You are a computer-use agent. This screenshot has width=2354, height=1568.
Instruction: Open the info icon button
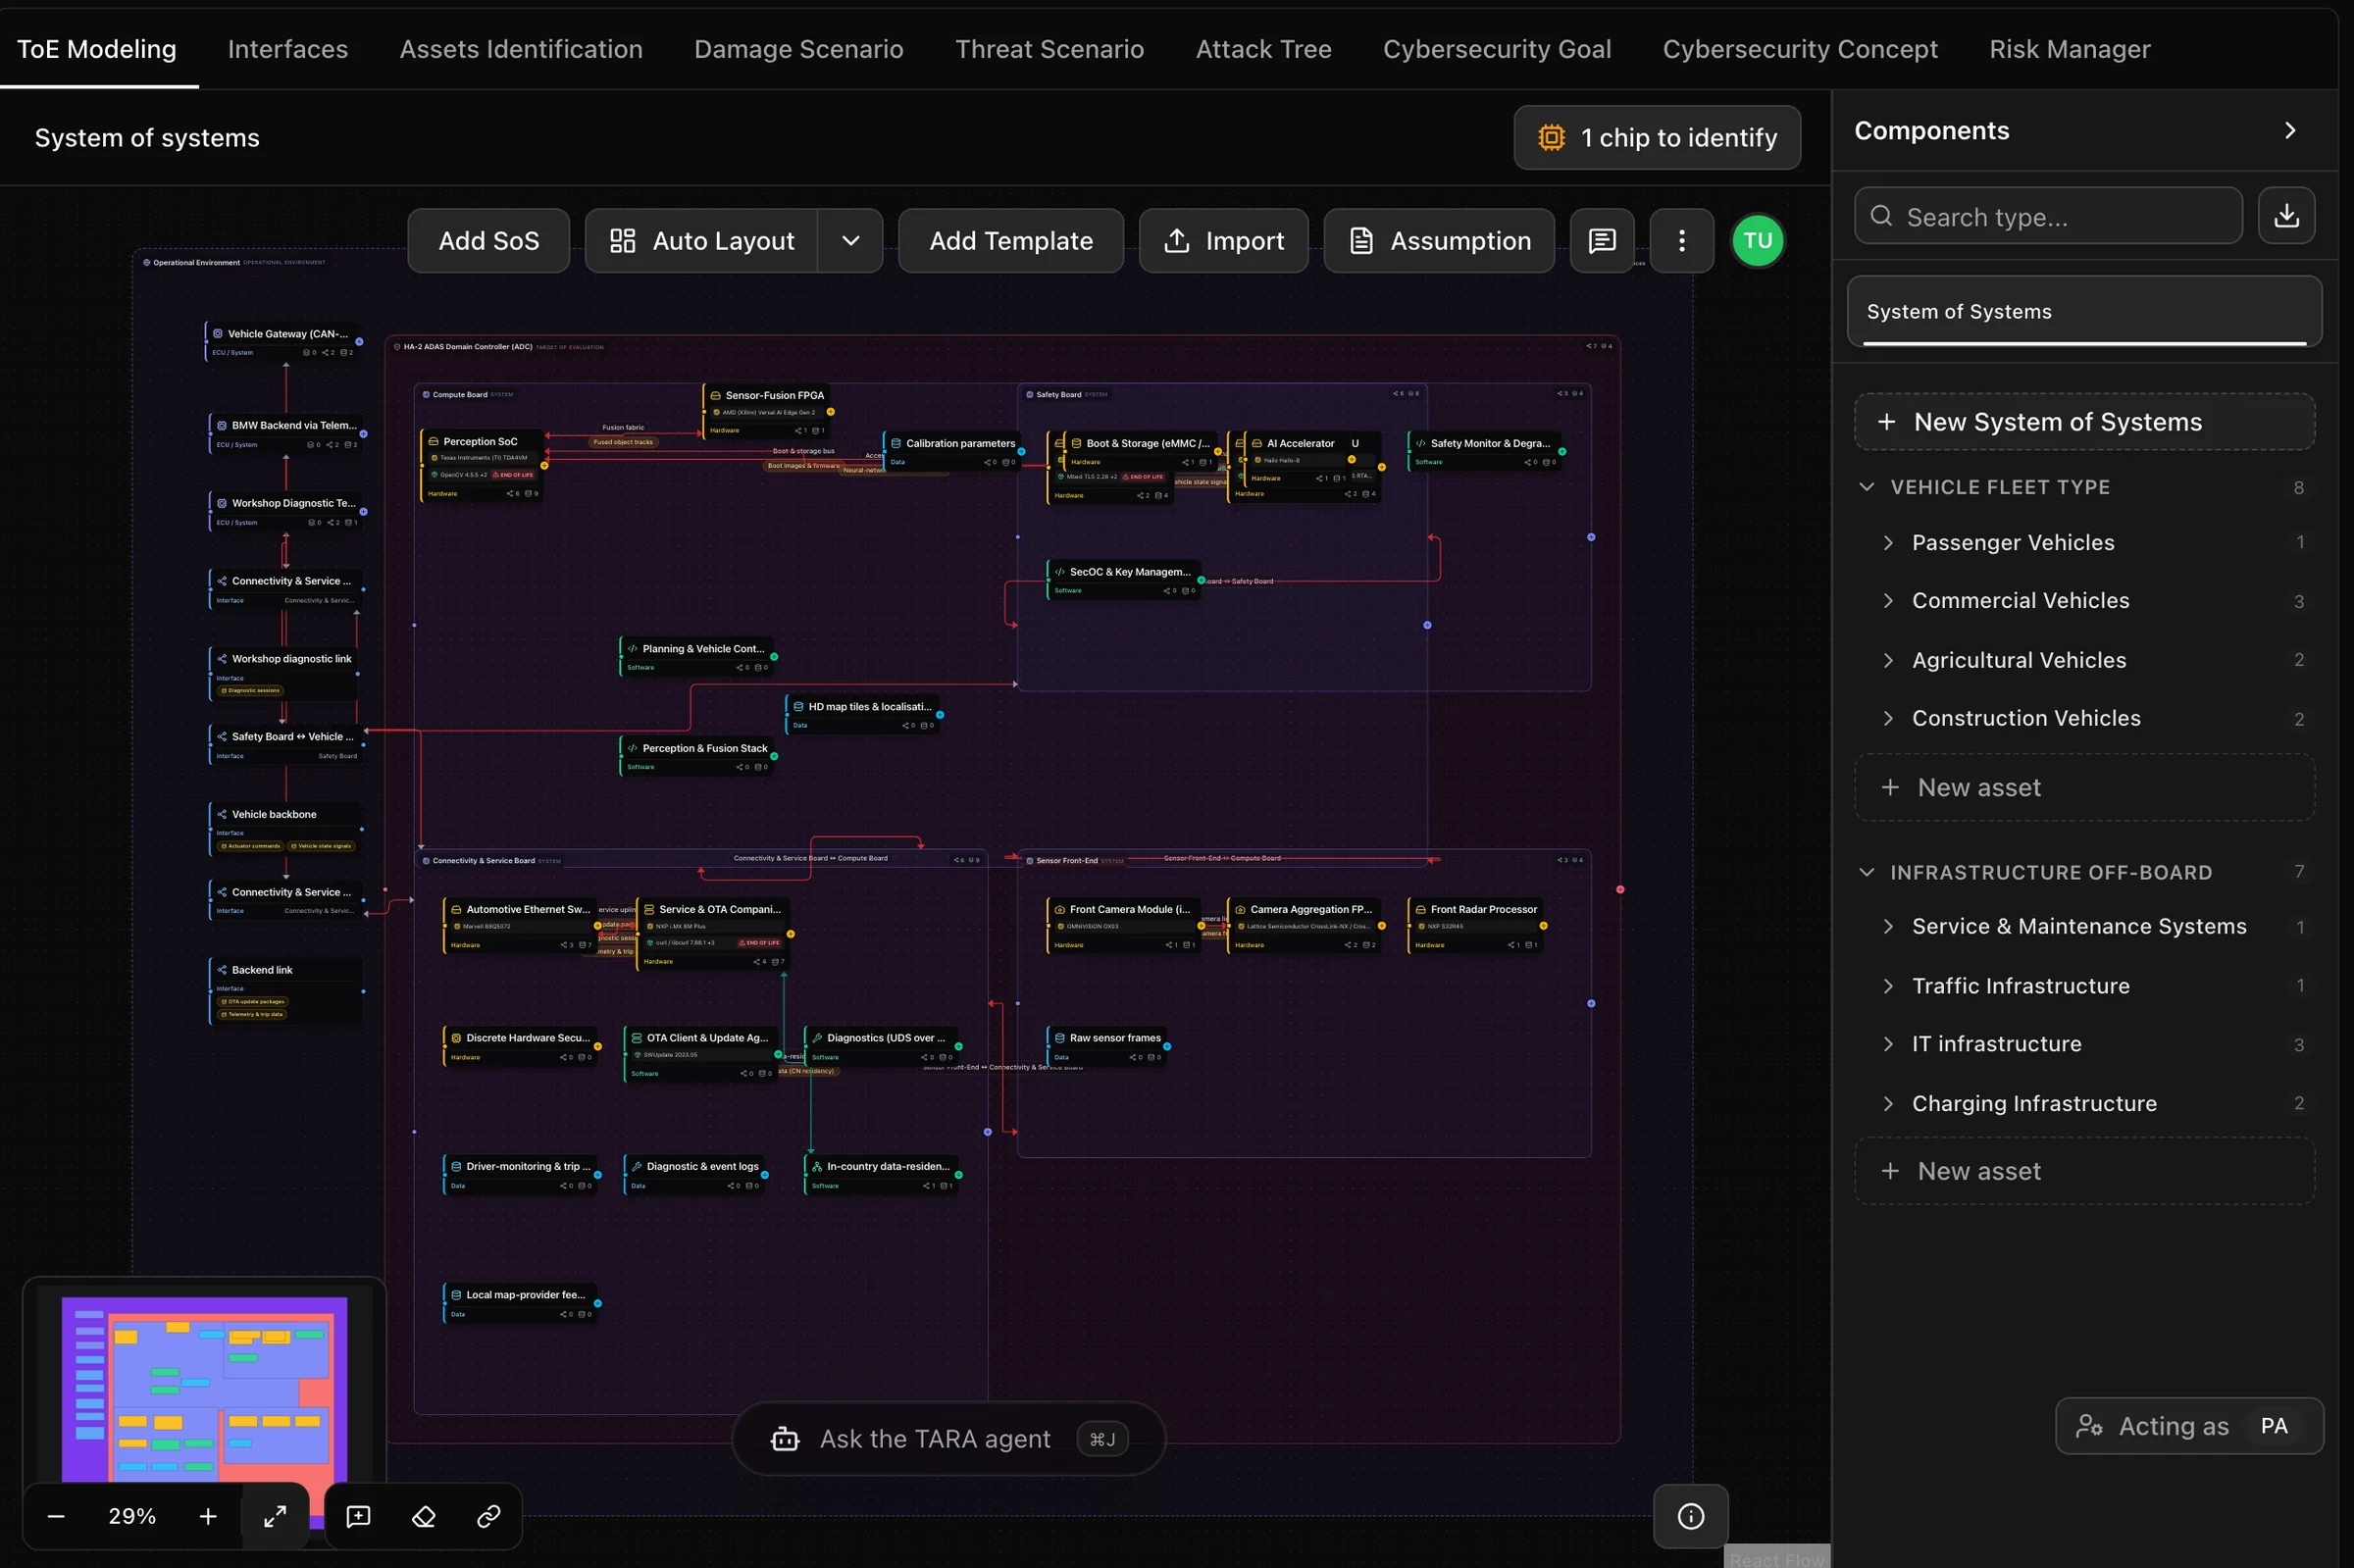(x=1690, y=1516)
